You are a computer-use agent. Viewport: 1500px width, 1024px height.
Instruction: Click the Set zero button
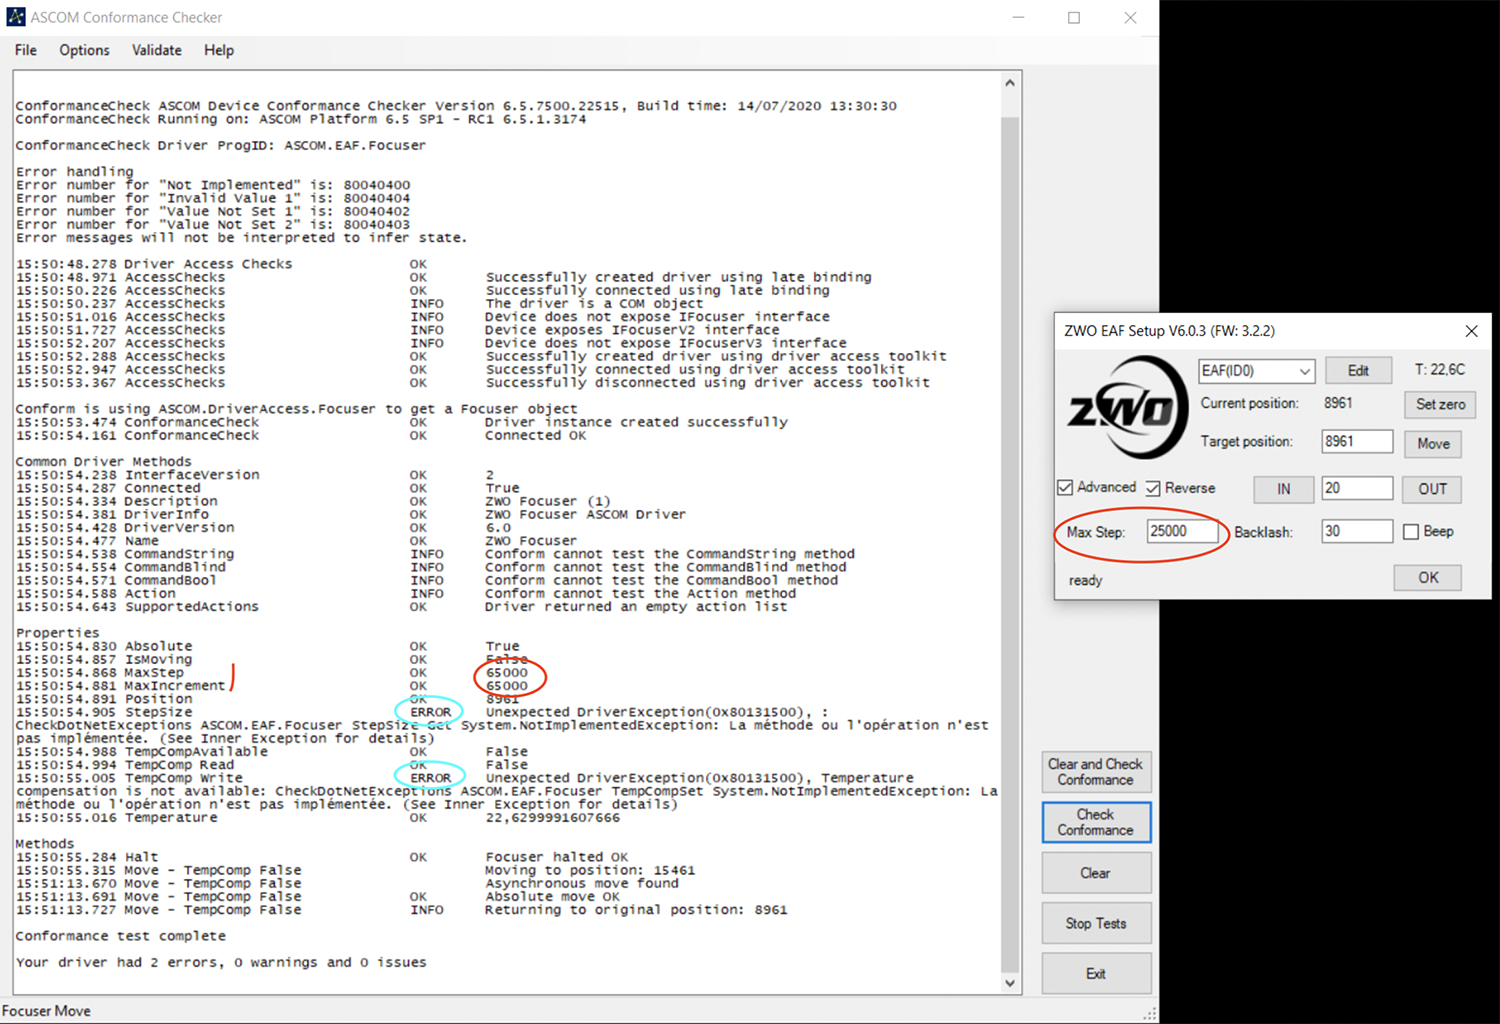click(1441, 404)
